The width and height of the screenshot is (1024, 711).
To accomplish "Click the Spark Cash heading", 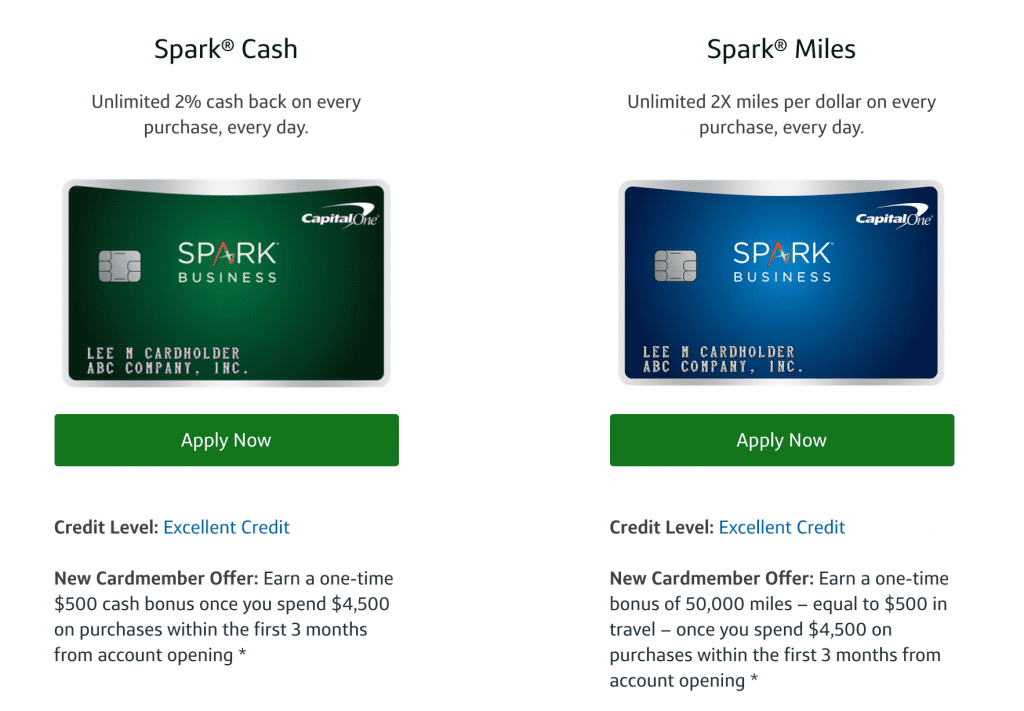I will [226, 49].
